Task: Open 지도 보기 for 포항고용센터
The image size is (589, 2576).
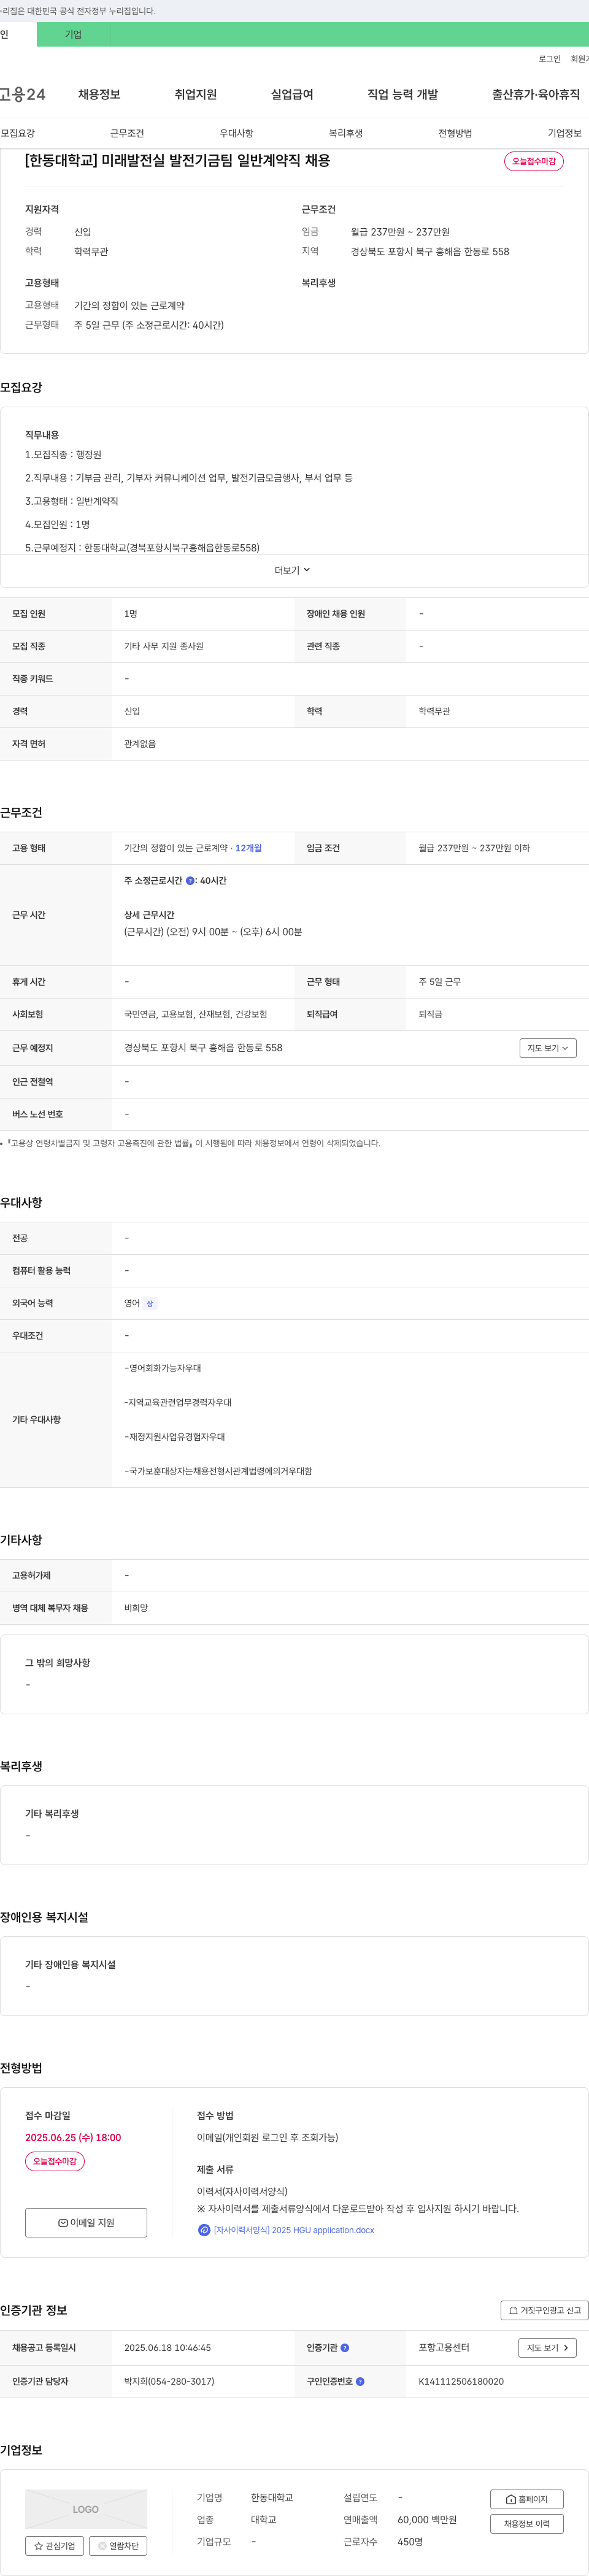Action: click(548, 2347)
